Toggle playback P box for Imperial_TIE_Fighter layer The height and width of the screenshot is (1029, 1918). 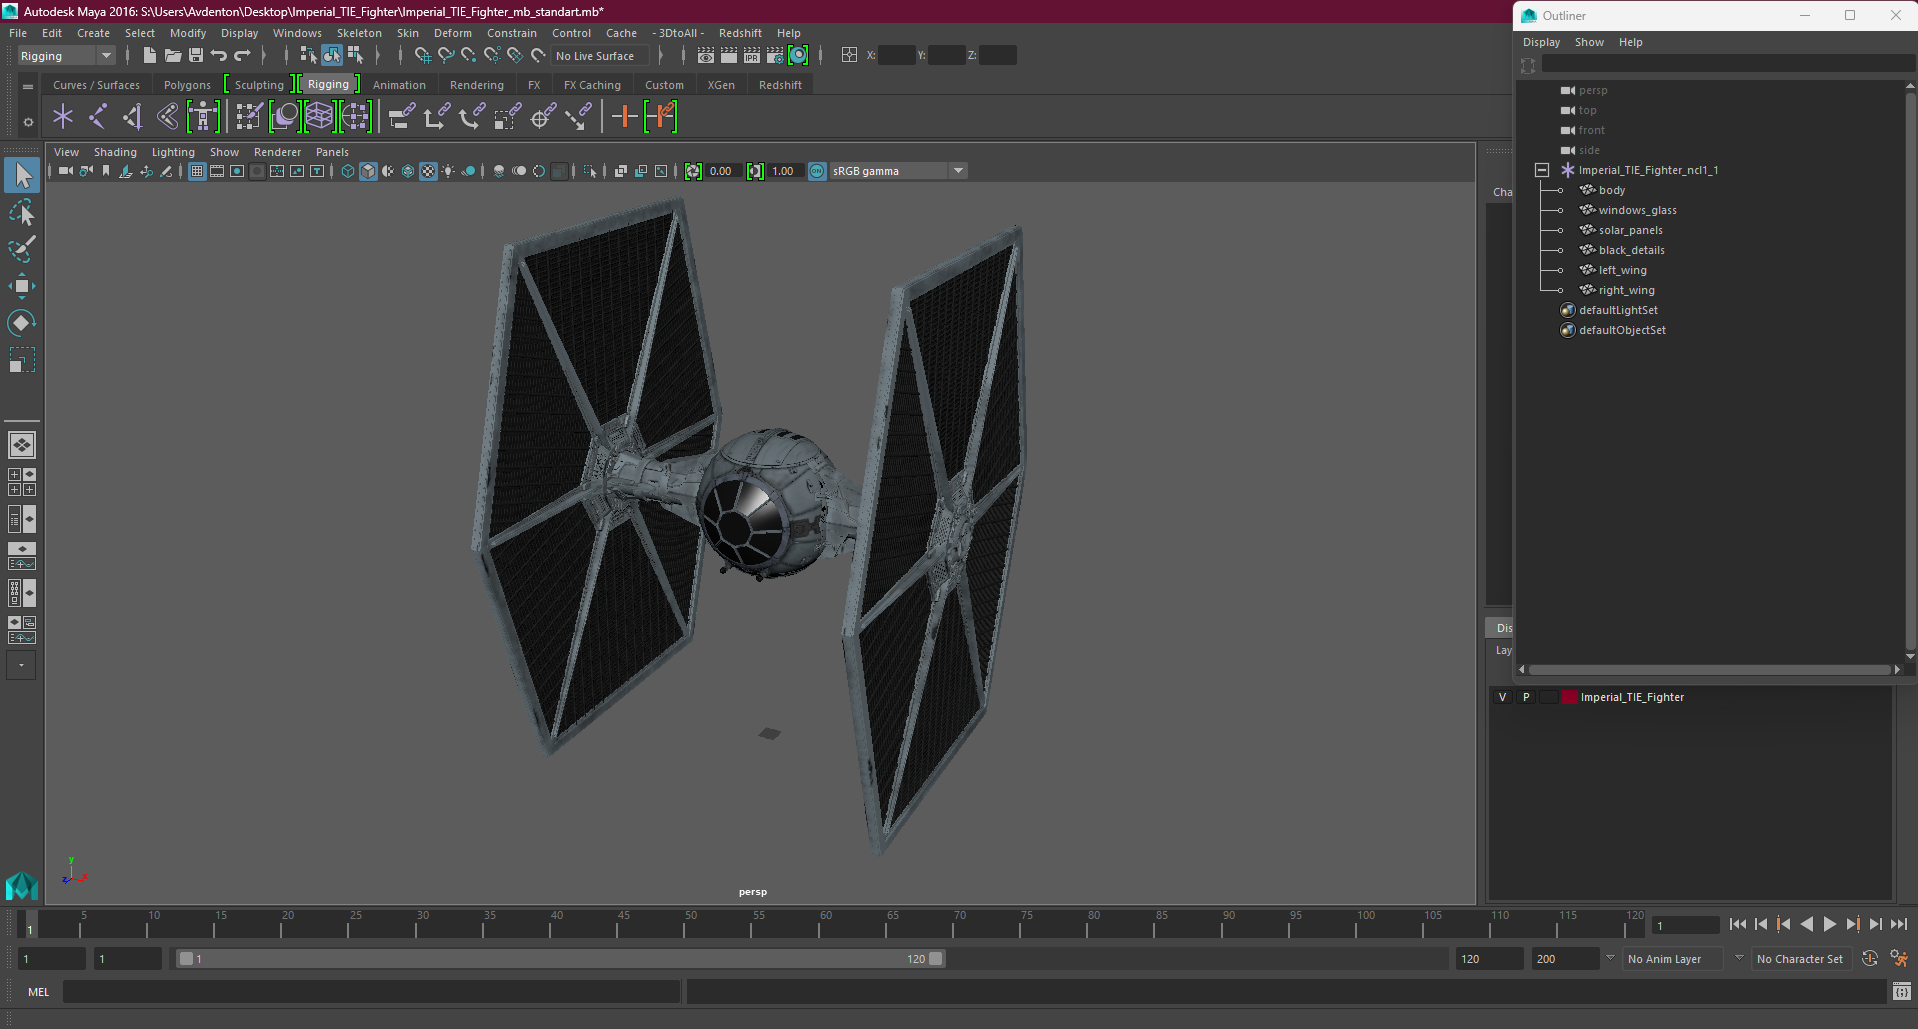tap(1526, 697)
